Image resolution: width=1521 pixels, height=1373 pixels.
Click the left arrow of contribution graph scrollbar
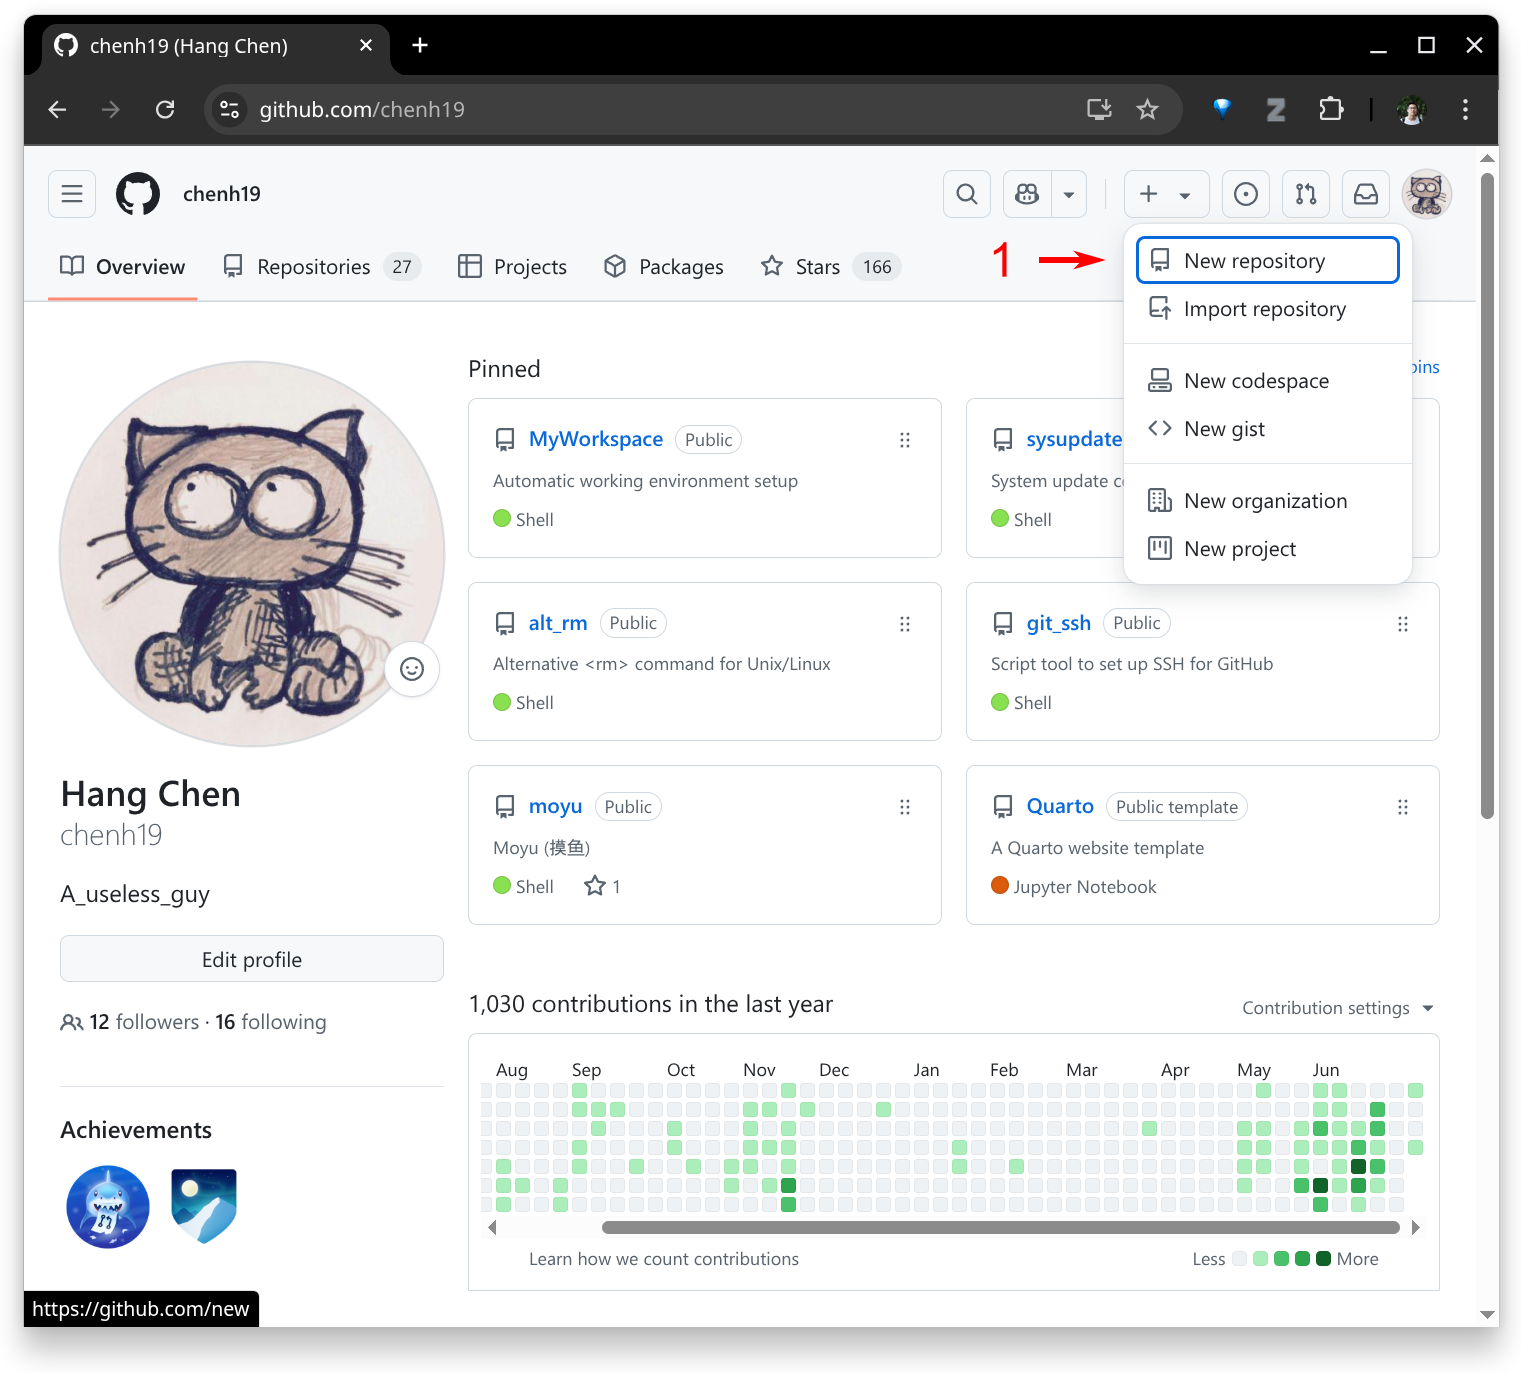point(492,1227)
